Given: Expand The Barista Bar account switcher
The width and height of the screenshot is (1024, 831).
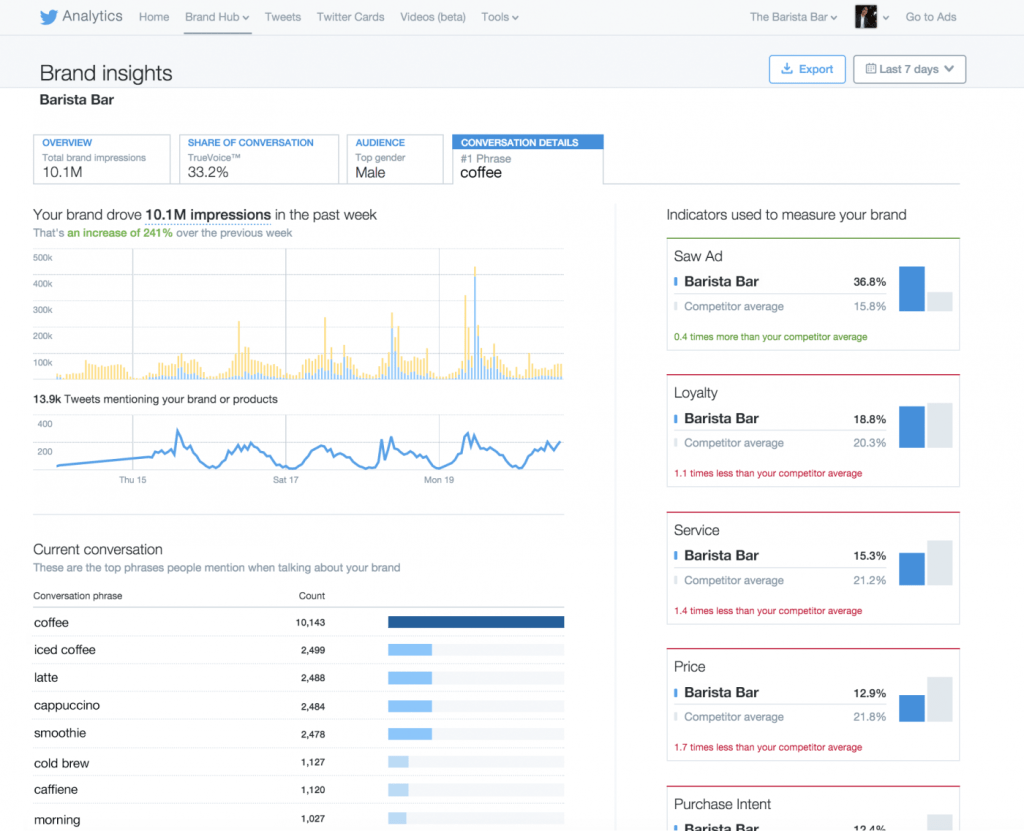Looking at the screenshot, I should coord(792,17).
